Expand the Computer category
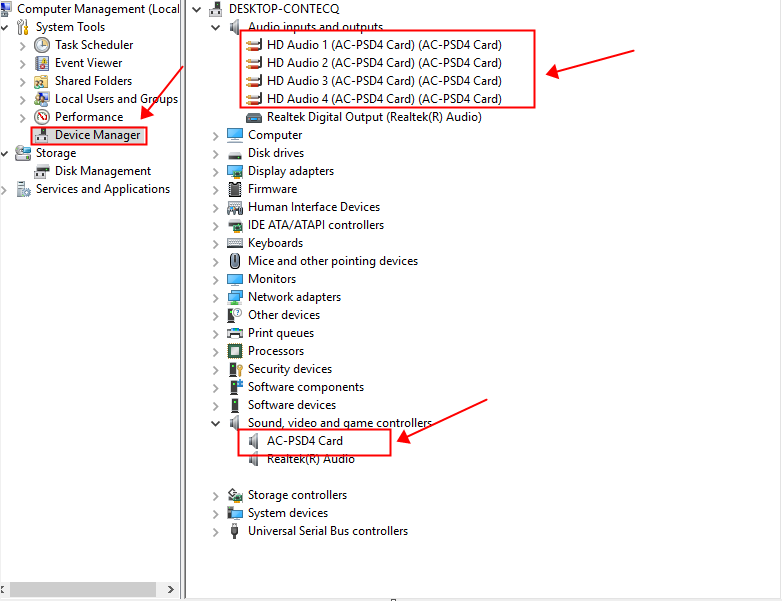The image size is (782, 601). point(215,136)
